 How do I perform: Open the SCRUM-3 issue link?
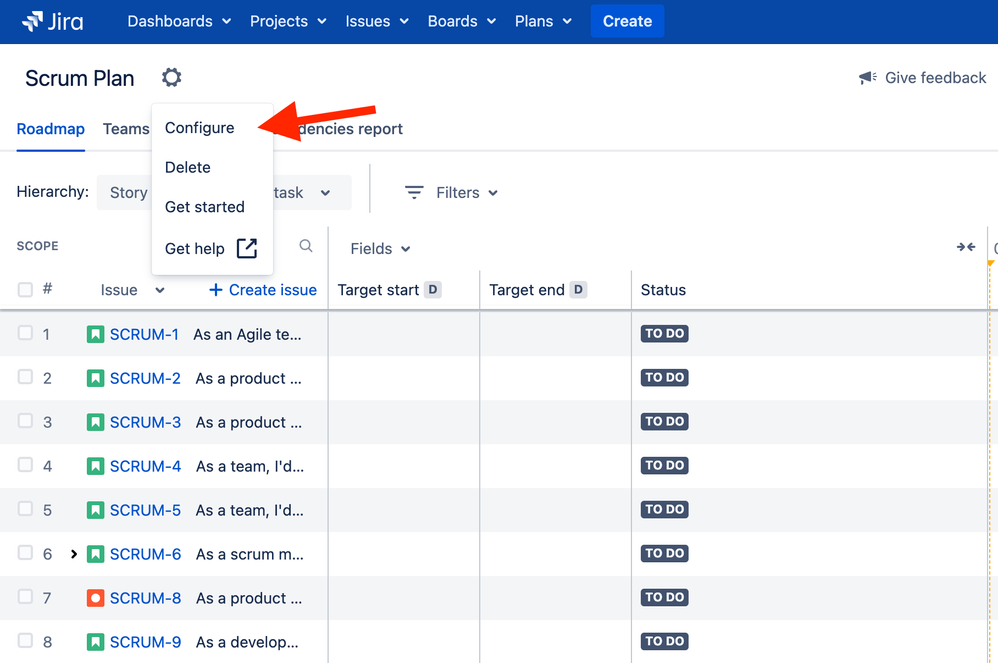coord(145,422)
